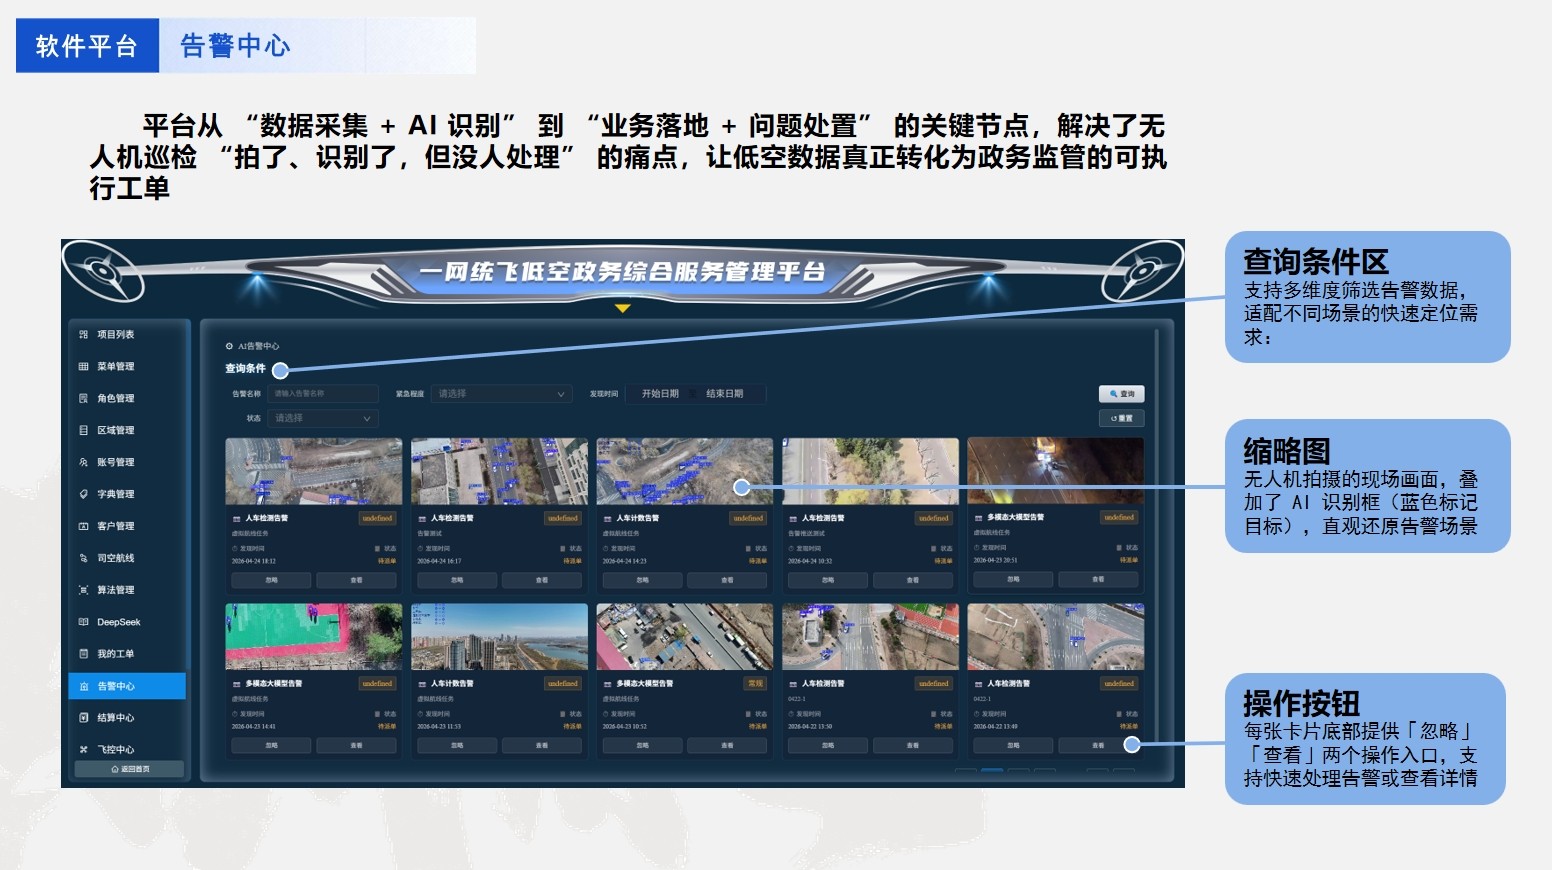Open the 开始日期 date picker field

[x=661, y=394]
